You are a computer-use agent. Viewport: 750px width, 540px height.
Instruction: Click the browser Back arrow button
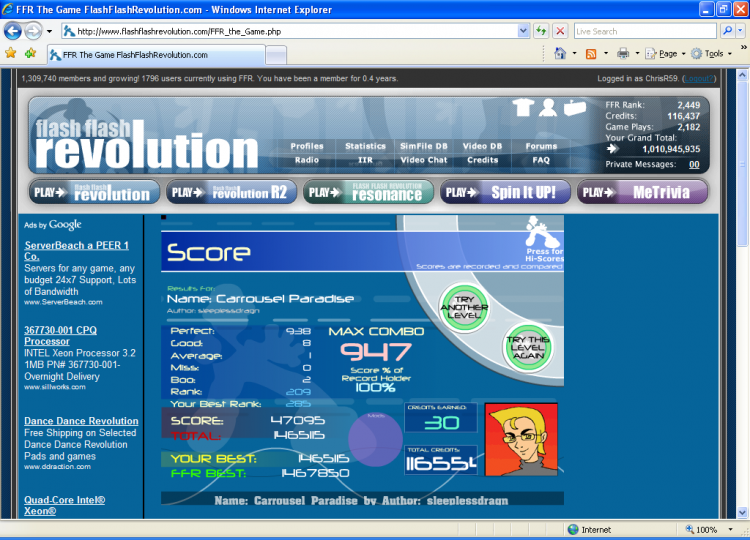[12, 32]
